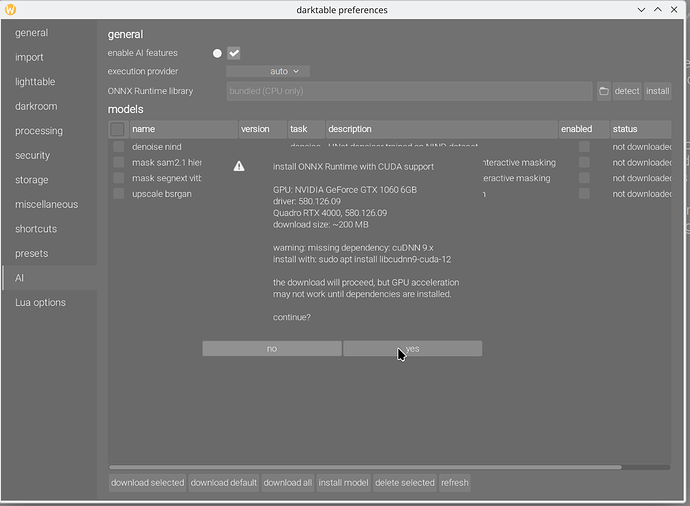Image resolution: width=690 pixels, height=506 pixels.
Task: Check the box for denoise nind model
Action: [118, 147]
